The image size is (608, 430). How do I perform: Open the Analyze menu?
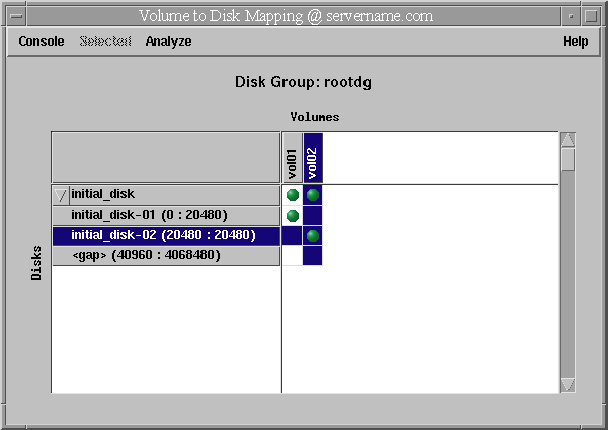click(x=168, y=42)
